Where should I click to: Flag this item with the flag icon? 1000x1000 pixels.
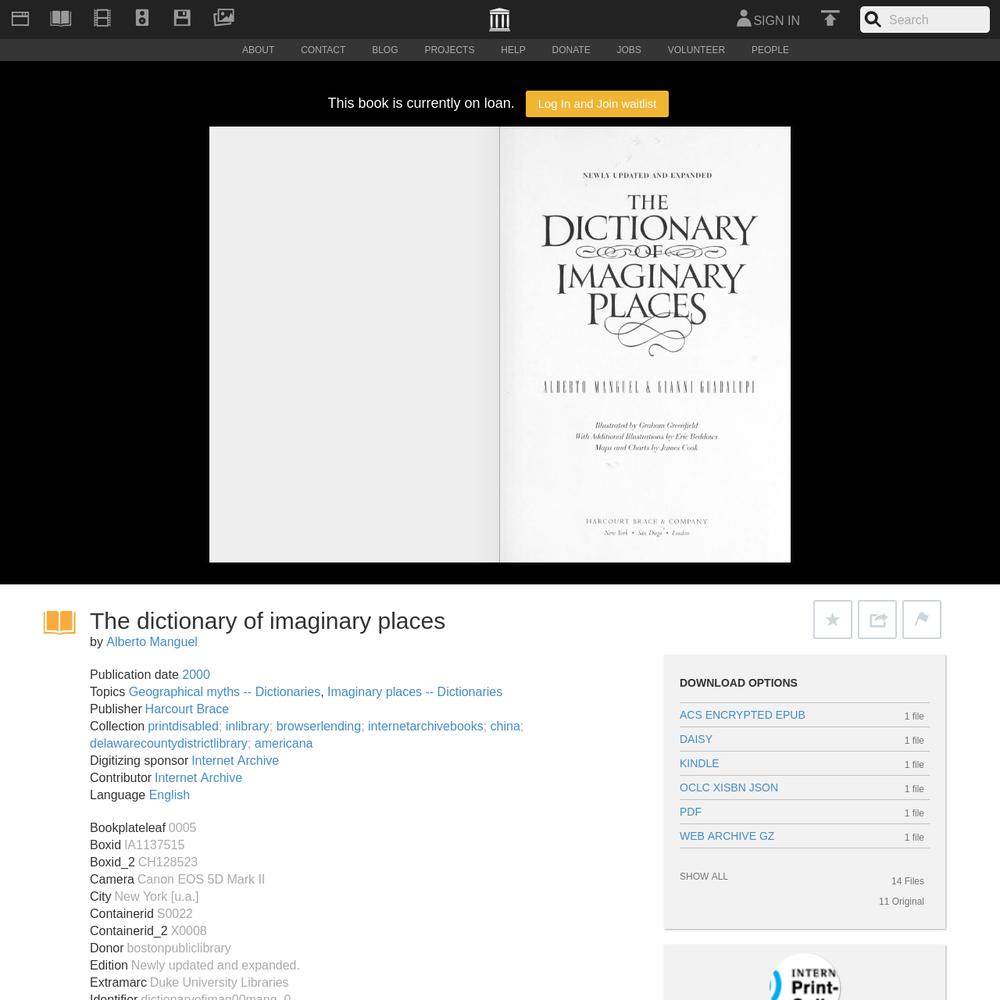pos(922,619)
